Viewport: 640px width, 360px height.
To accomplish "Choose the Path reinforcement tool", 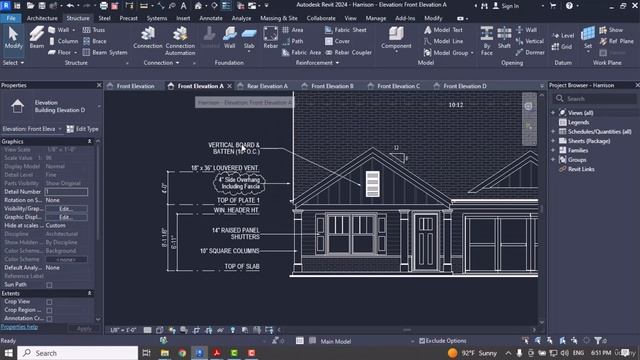I will 293,41.
